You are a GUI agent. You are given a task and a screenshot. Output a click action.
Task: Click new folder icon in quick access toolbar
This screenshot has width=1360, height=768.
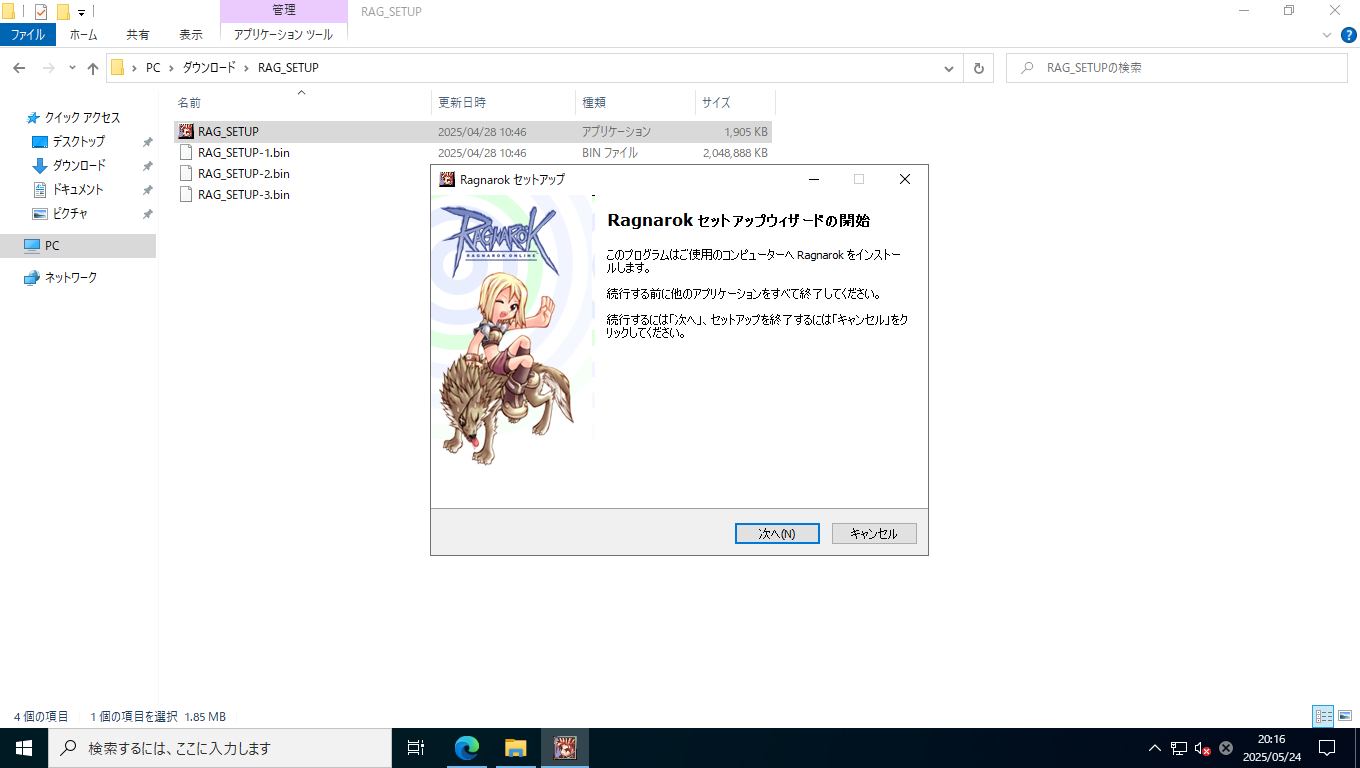click(x=63, y=12)
